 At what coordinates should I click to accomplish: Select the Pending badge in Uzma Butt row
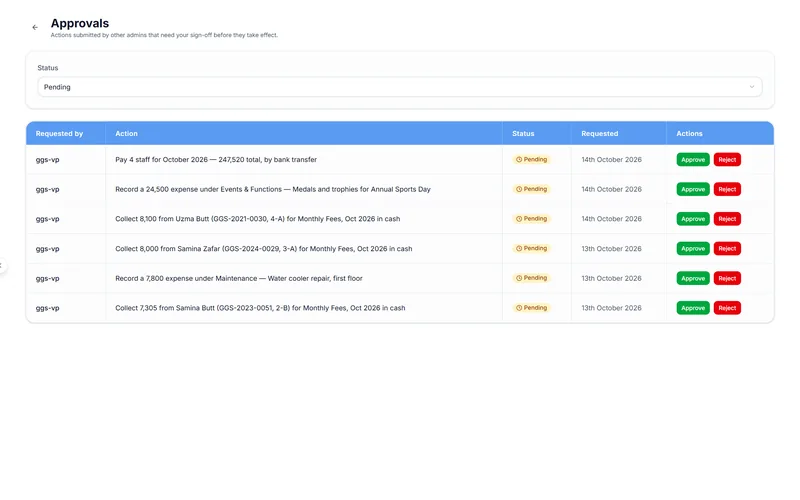click(531, 219)
